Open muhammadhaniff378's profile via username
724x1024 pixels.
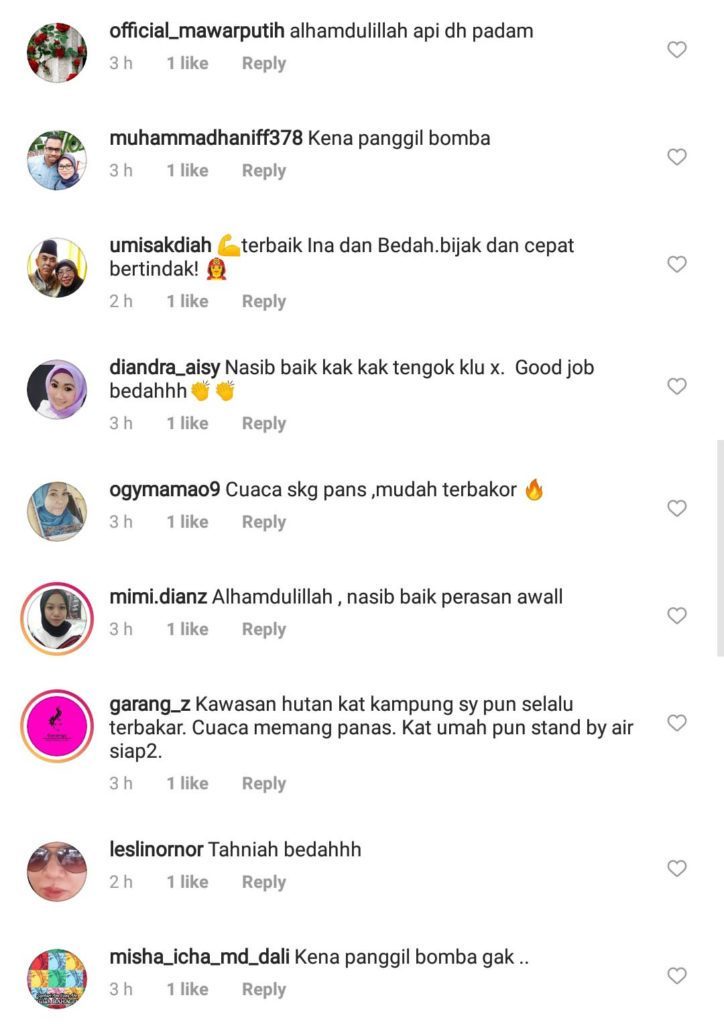click(206, 138)
